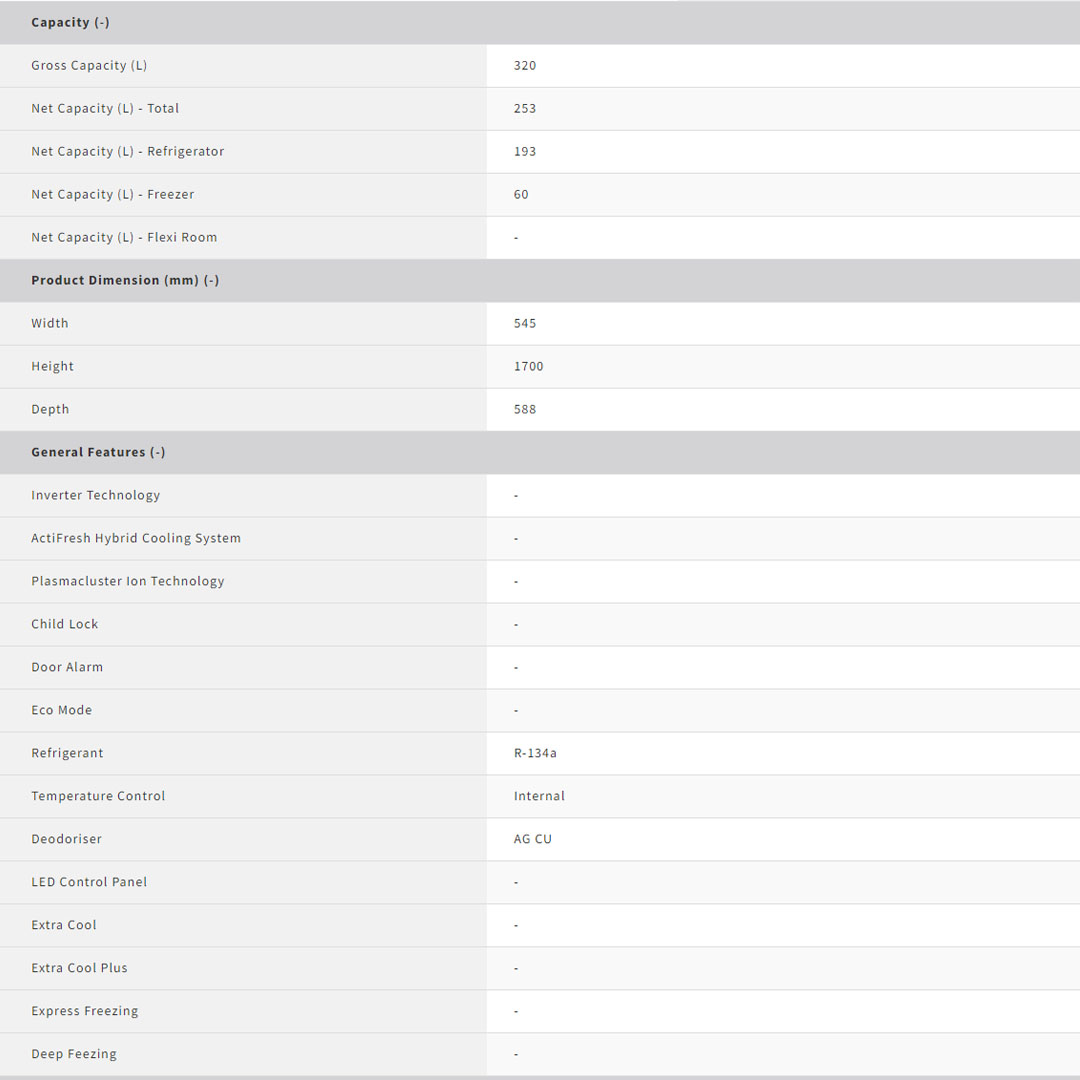This screenshot has height=1080, width=1080.
Task: Select the freezer capacity value 60
Action: point(521,194)
